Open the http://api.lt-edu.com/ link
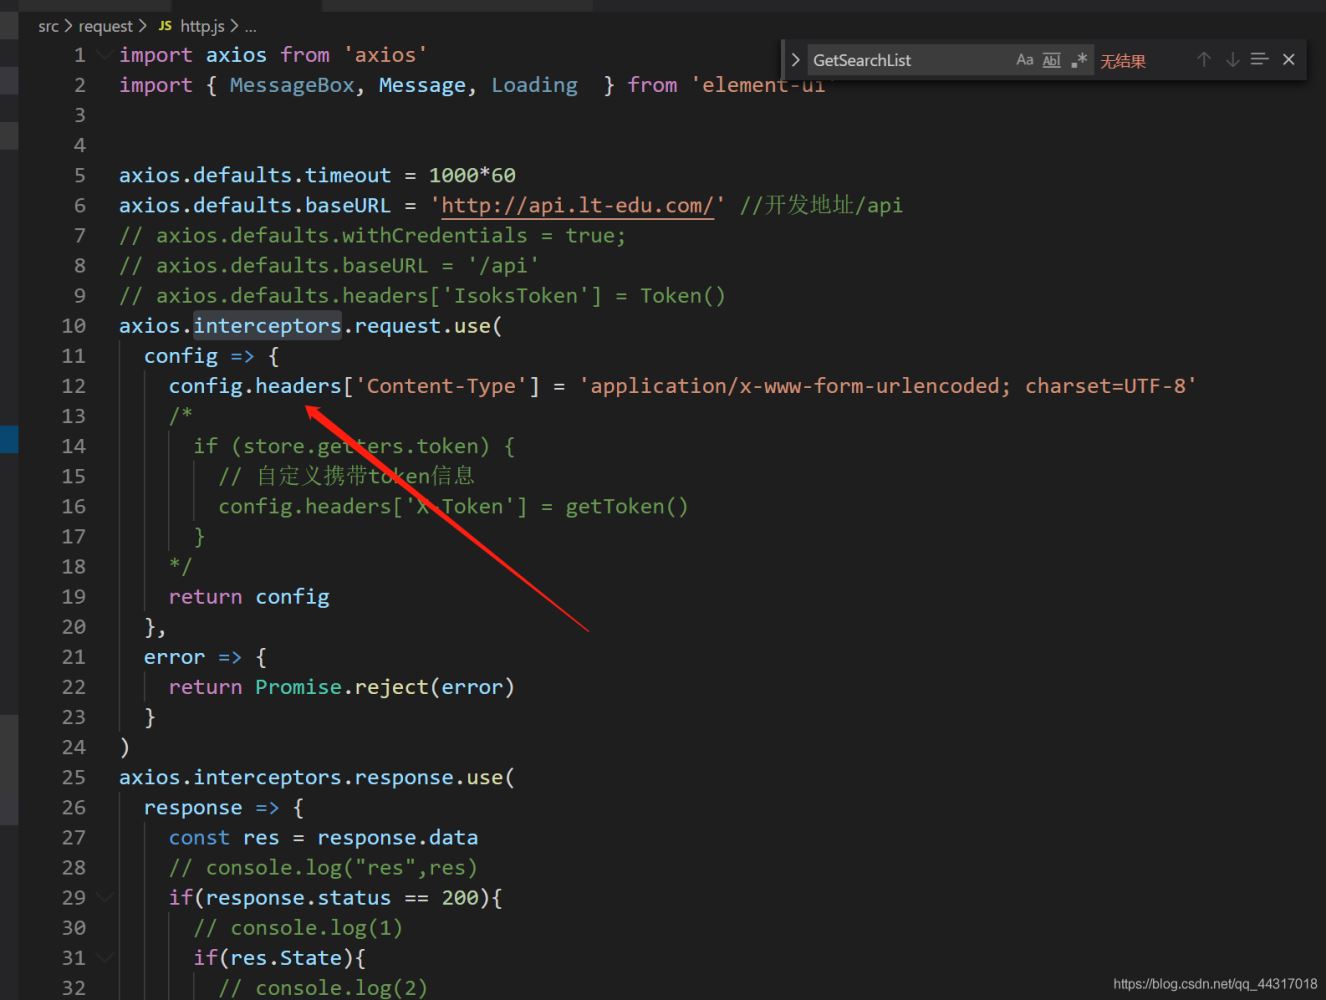This screenshot has height=1000, width=1326. (x=577, y=205)
